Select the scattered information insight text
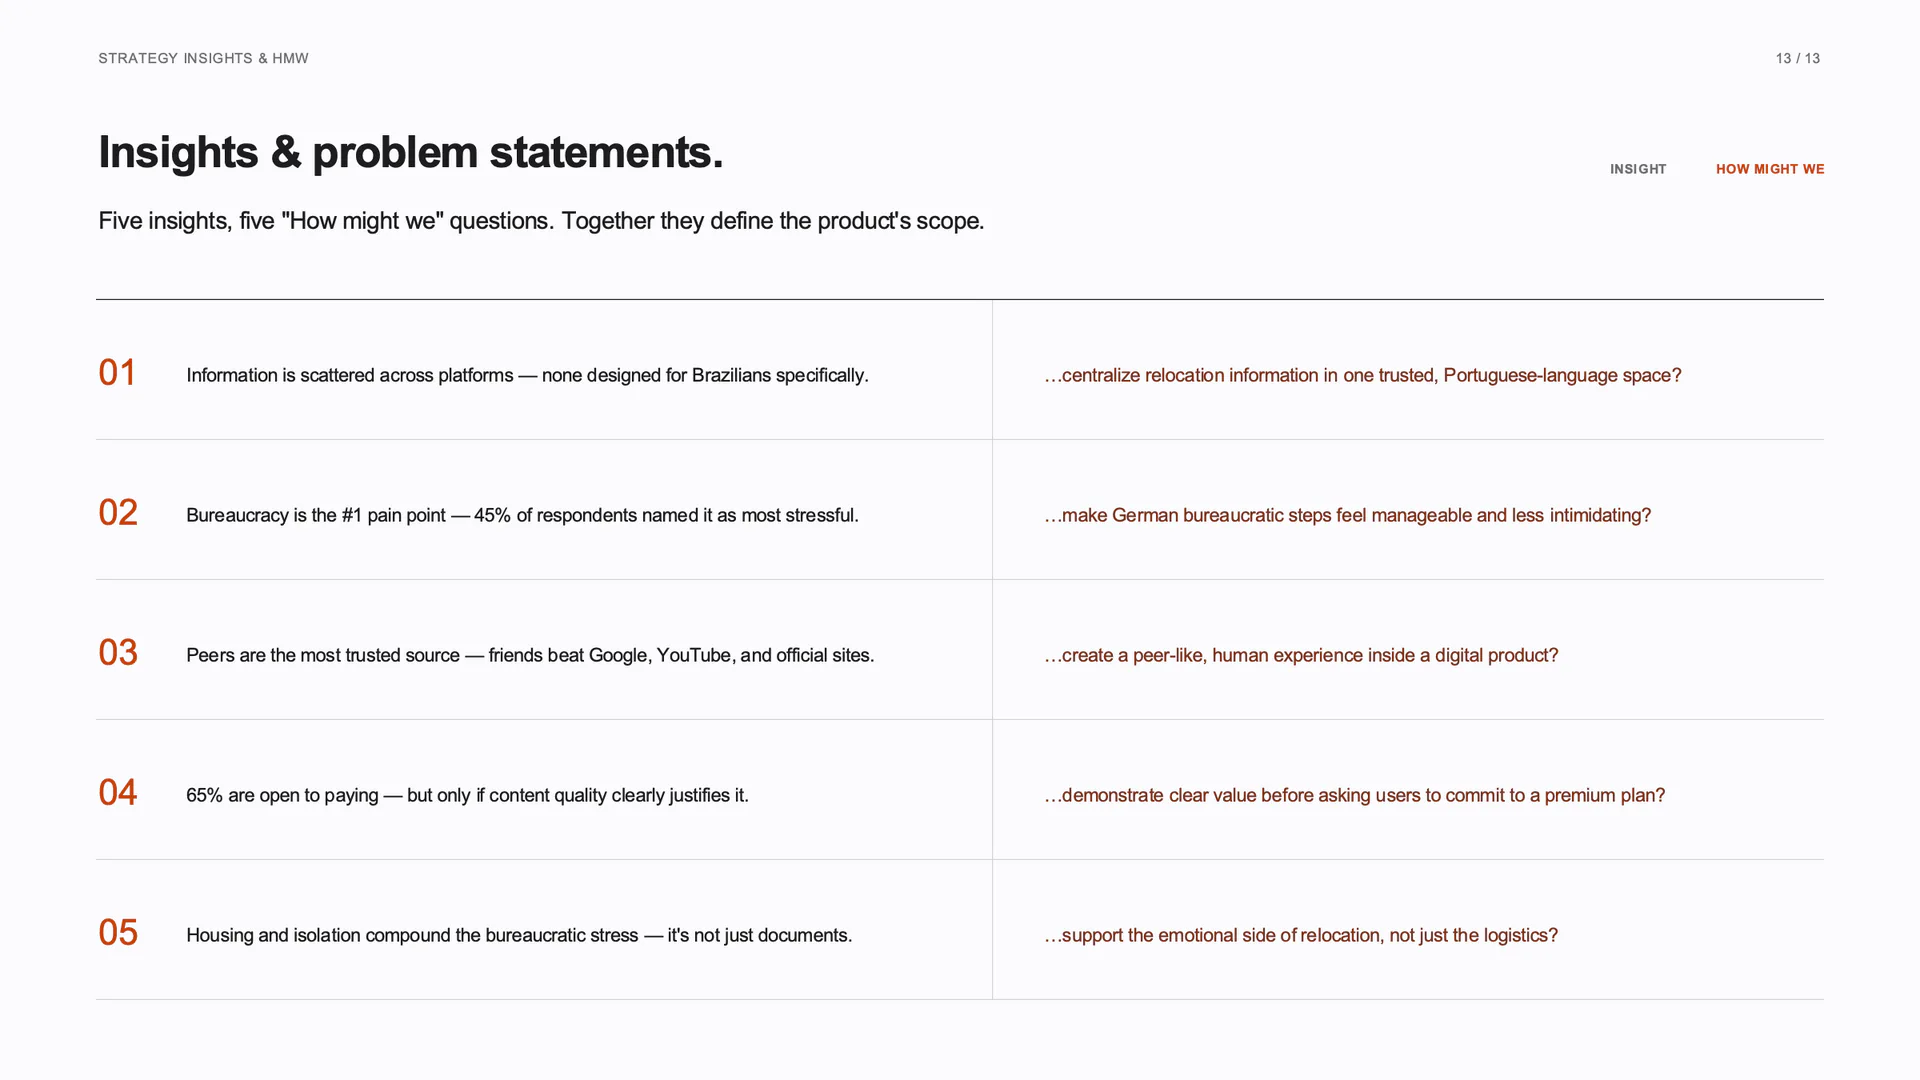1920x1080 pixels. 527,375
